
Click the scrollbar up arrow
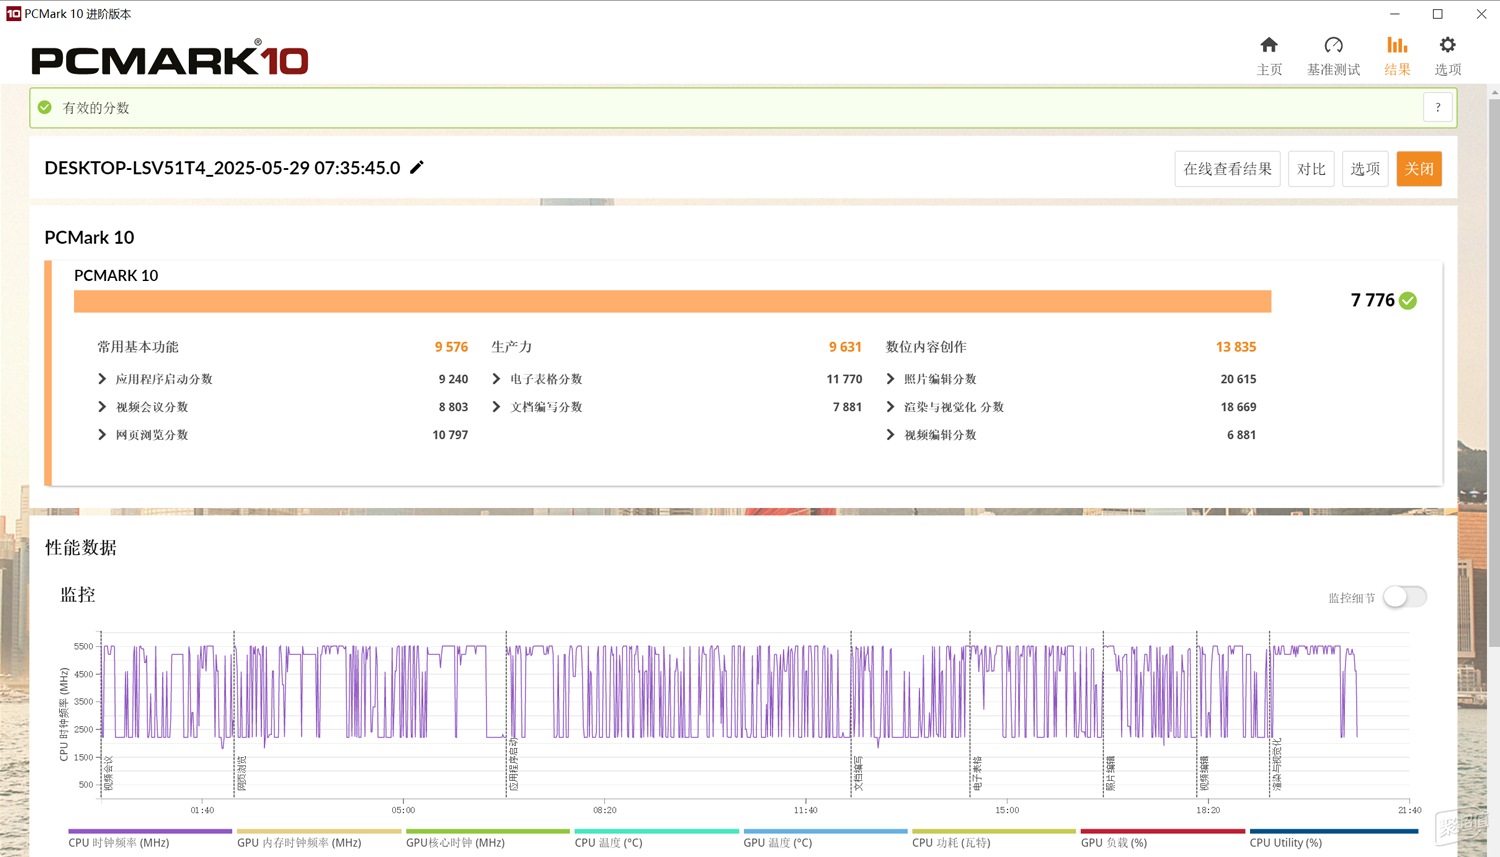pyautogui.click(x=1494, y=92)
